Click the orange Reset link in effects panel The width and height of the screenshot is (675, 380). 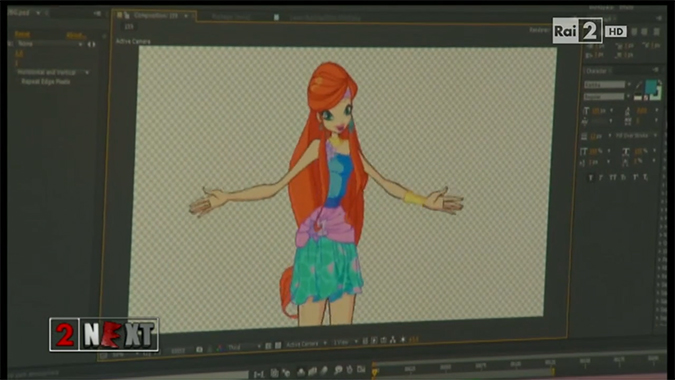(22, 34)
